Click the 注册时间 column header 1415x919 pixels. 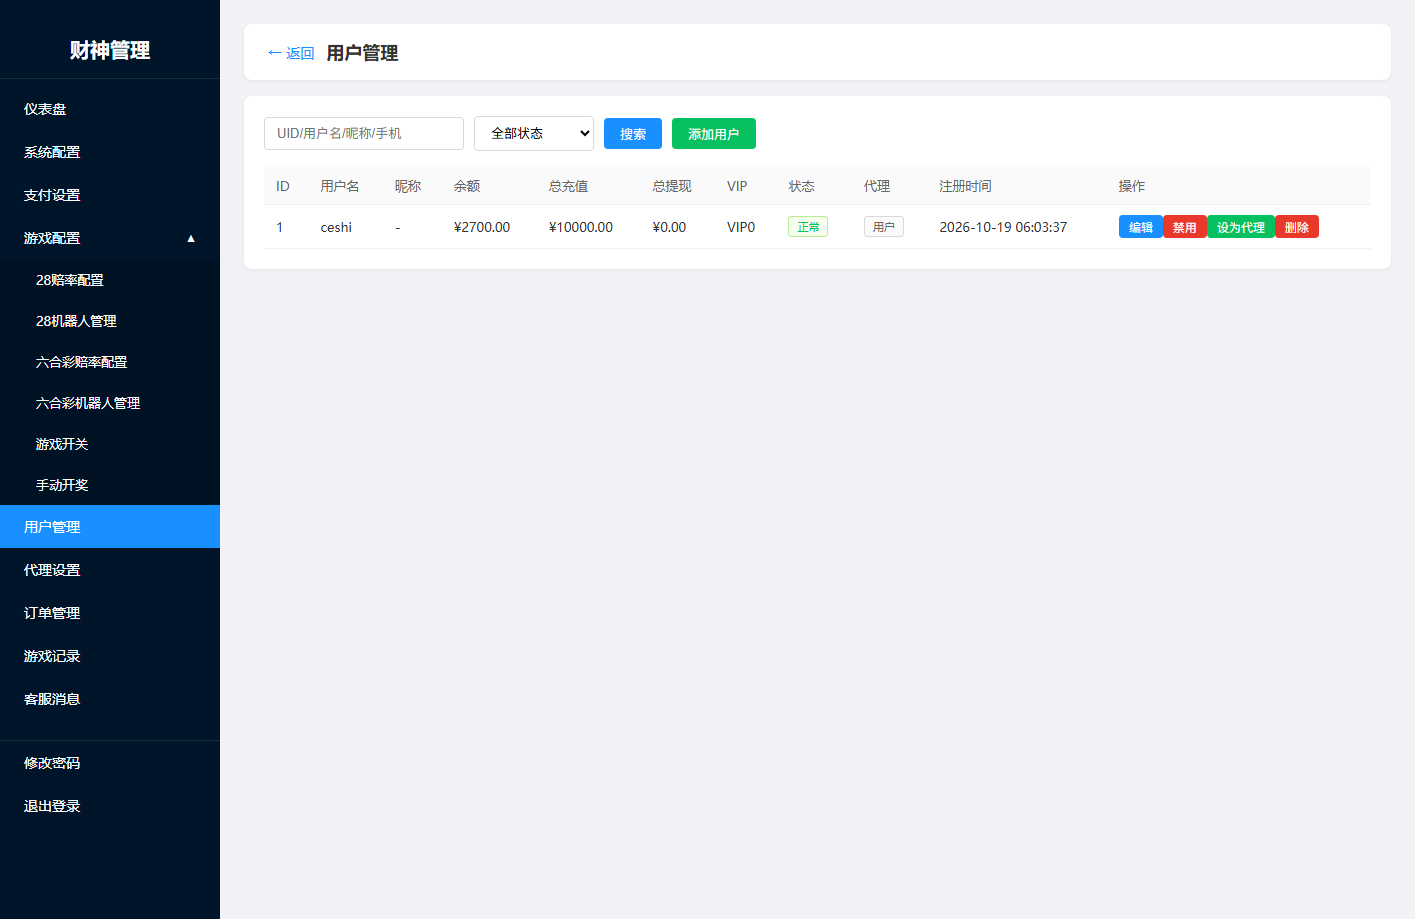click(965, 186)
